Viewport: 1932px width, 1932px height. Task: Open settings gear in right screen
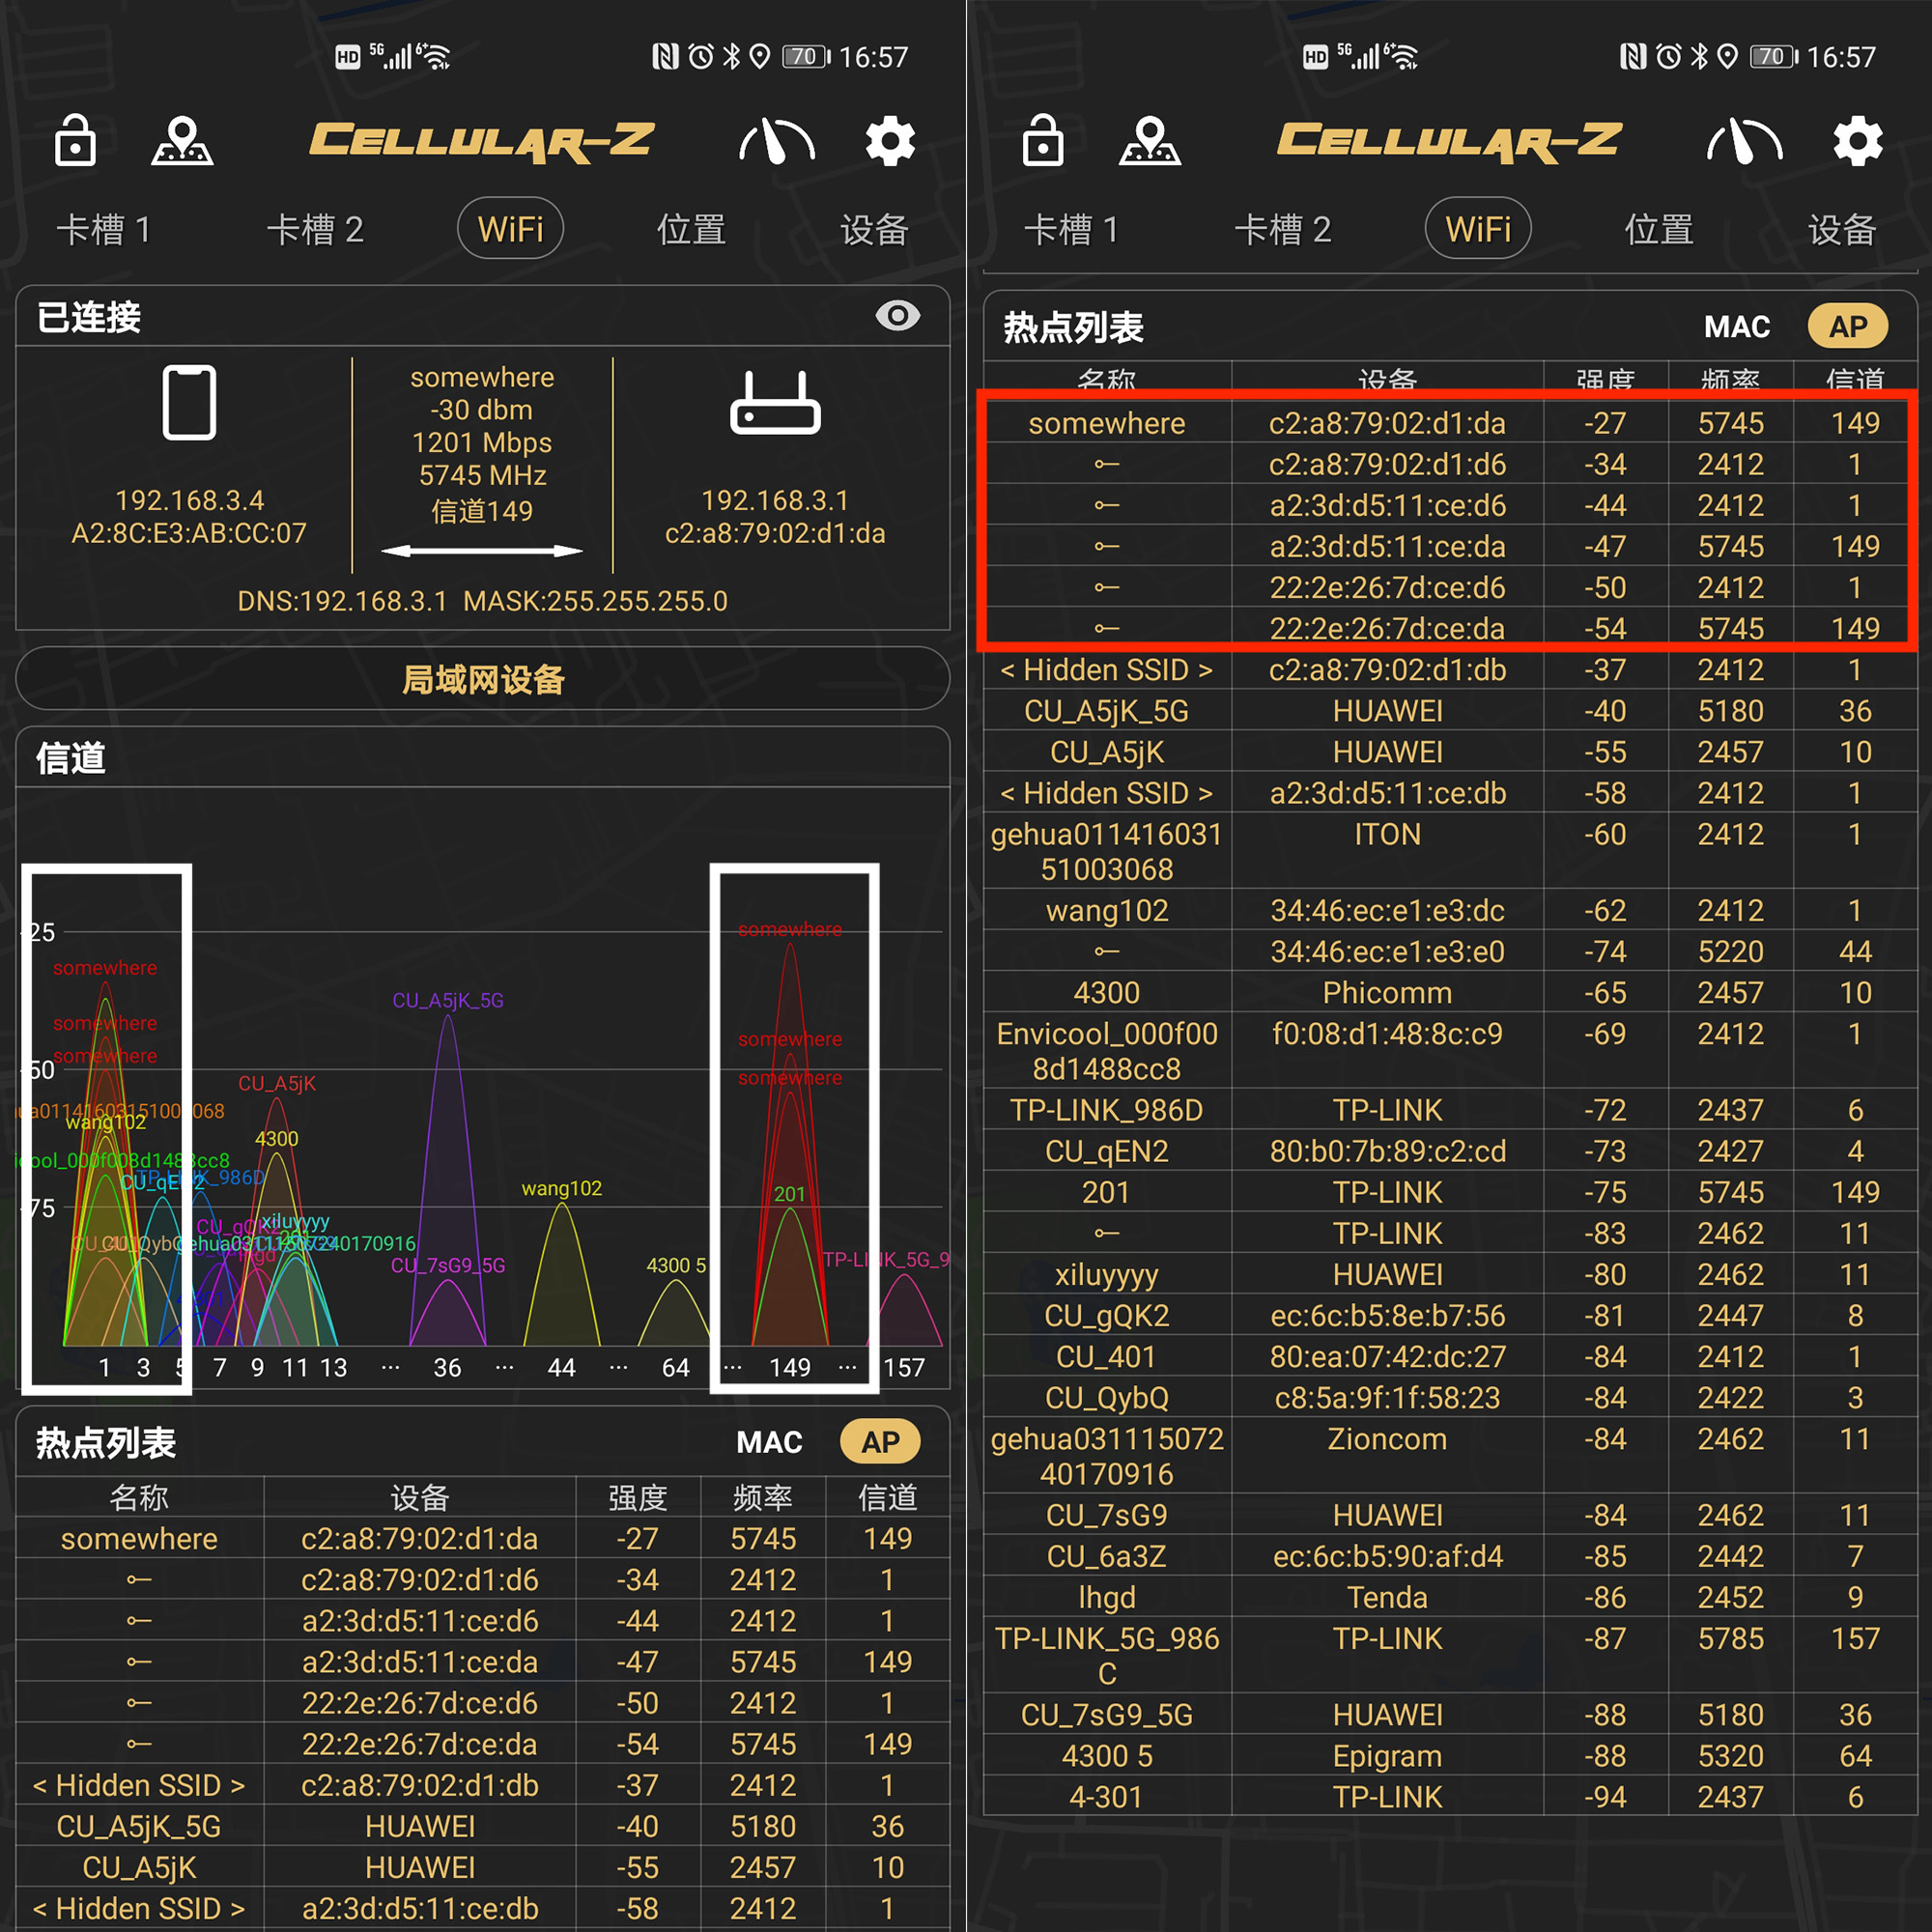pos(1857,141)
